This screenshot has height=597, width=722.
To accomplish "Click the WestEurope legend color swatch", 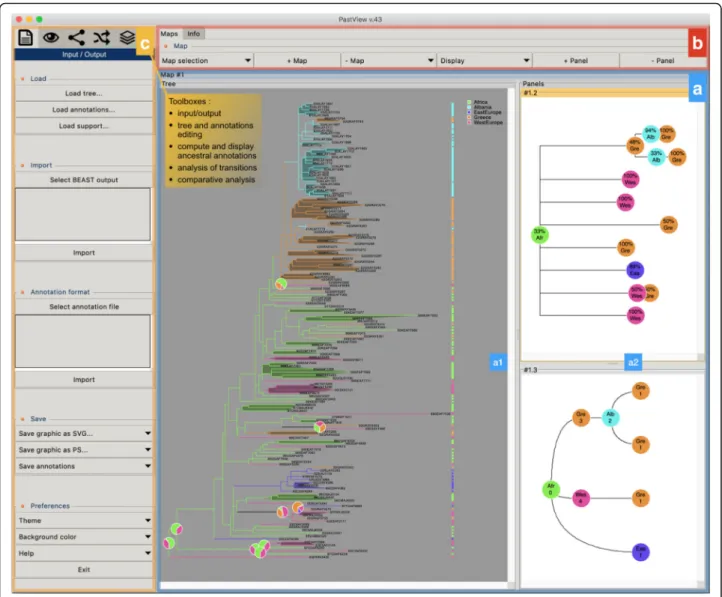I will [469, 122].
